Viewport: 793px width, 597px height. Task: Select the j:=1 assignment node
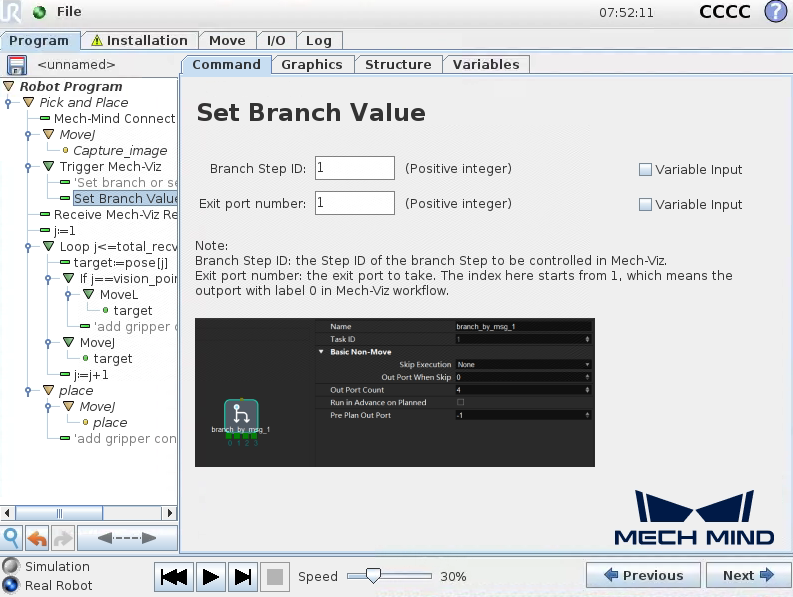[x=65, y=231]
